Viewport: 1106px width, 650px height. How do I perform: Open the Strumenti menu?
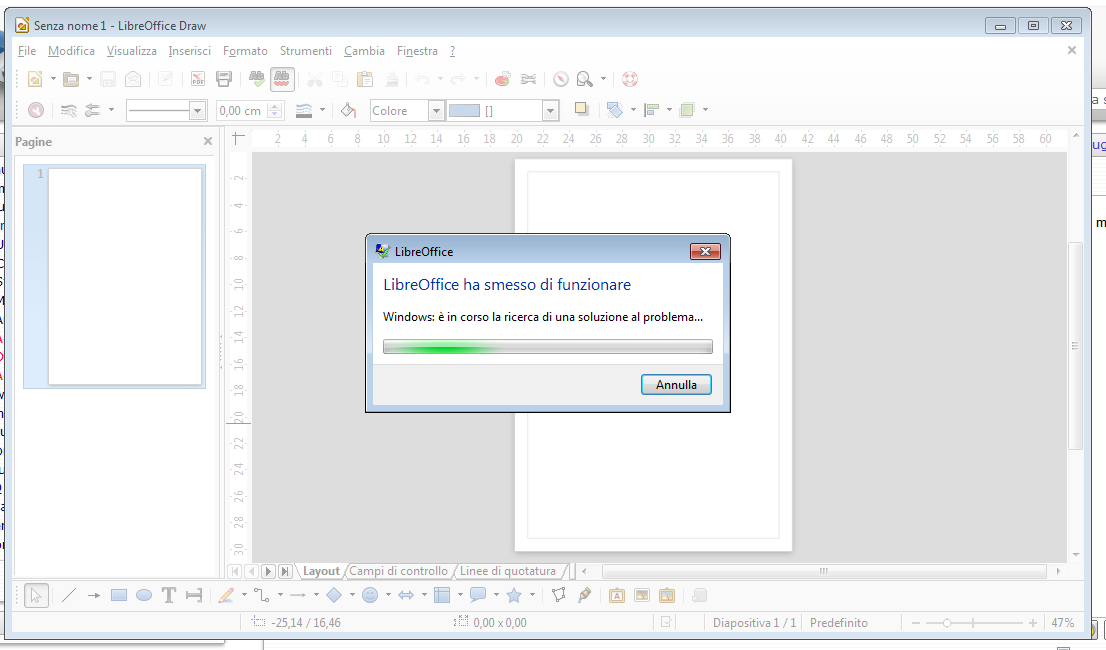[305, 51]
